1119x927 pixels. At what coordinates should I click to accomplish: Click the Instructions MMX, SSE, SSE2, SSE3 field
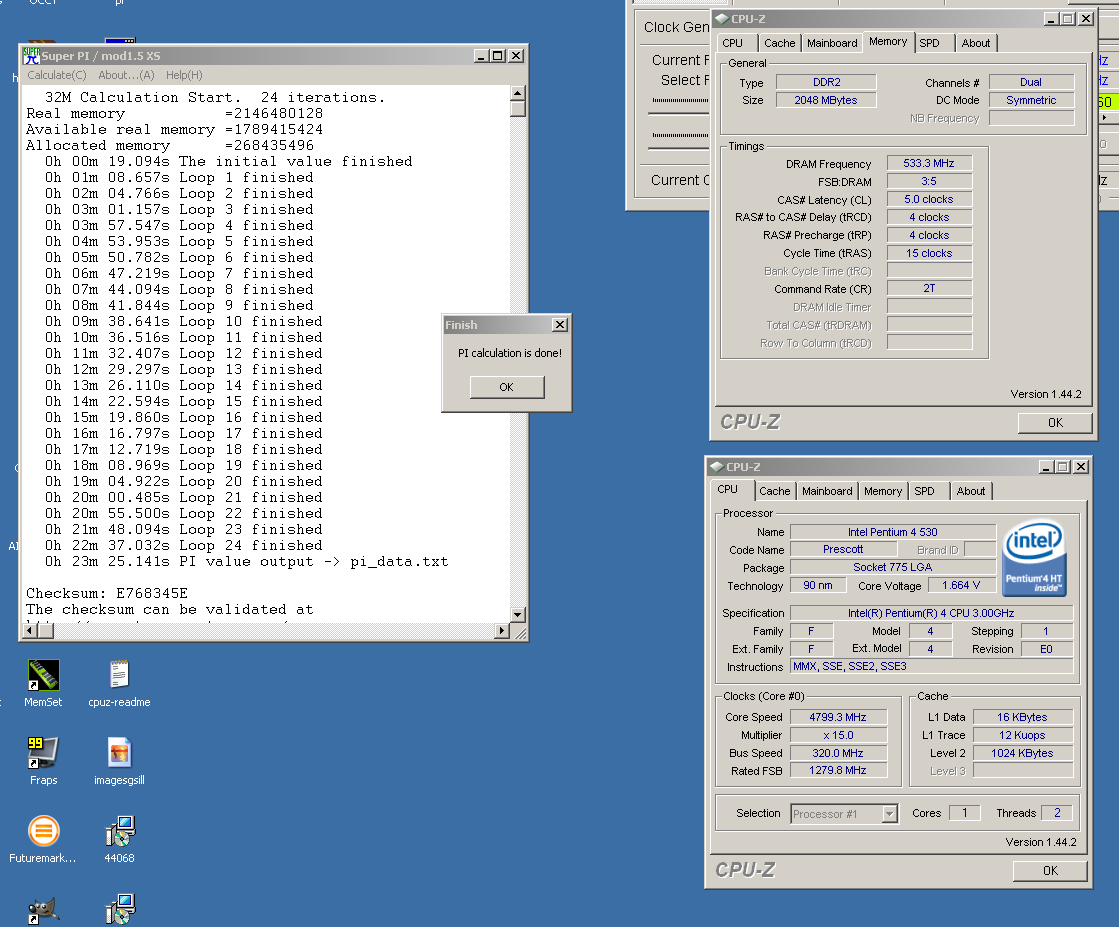click(x=932, y=667)
